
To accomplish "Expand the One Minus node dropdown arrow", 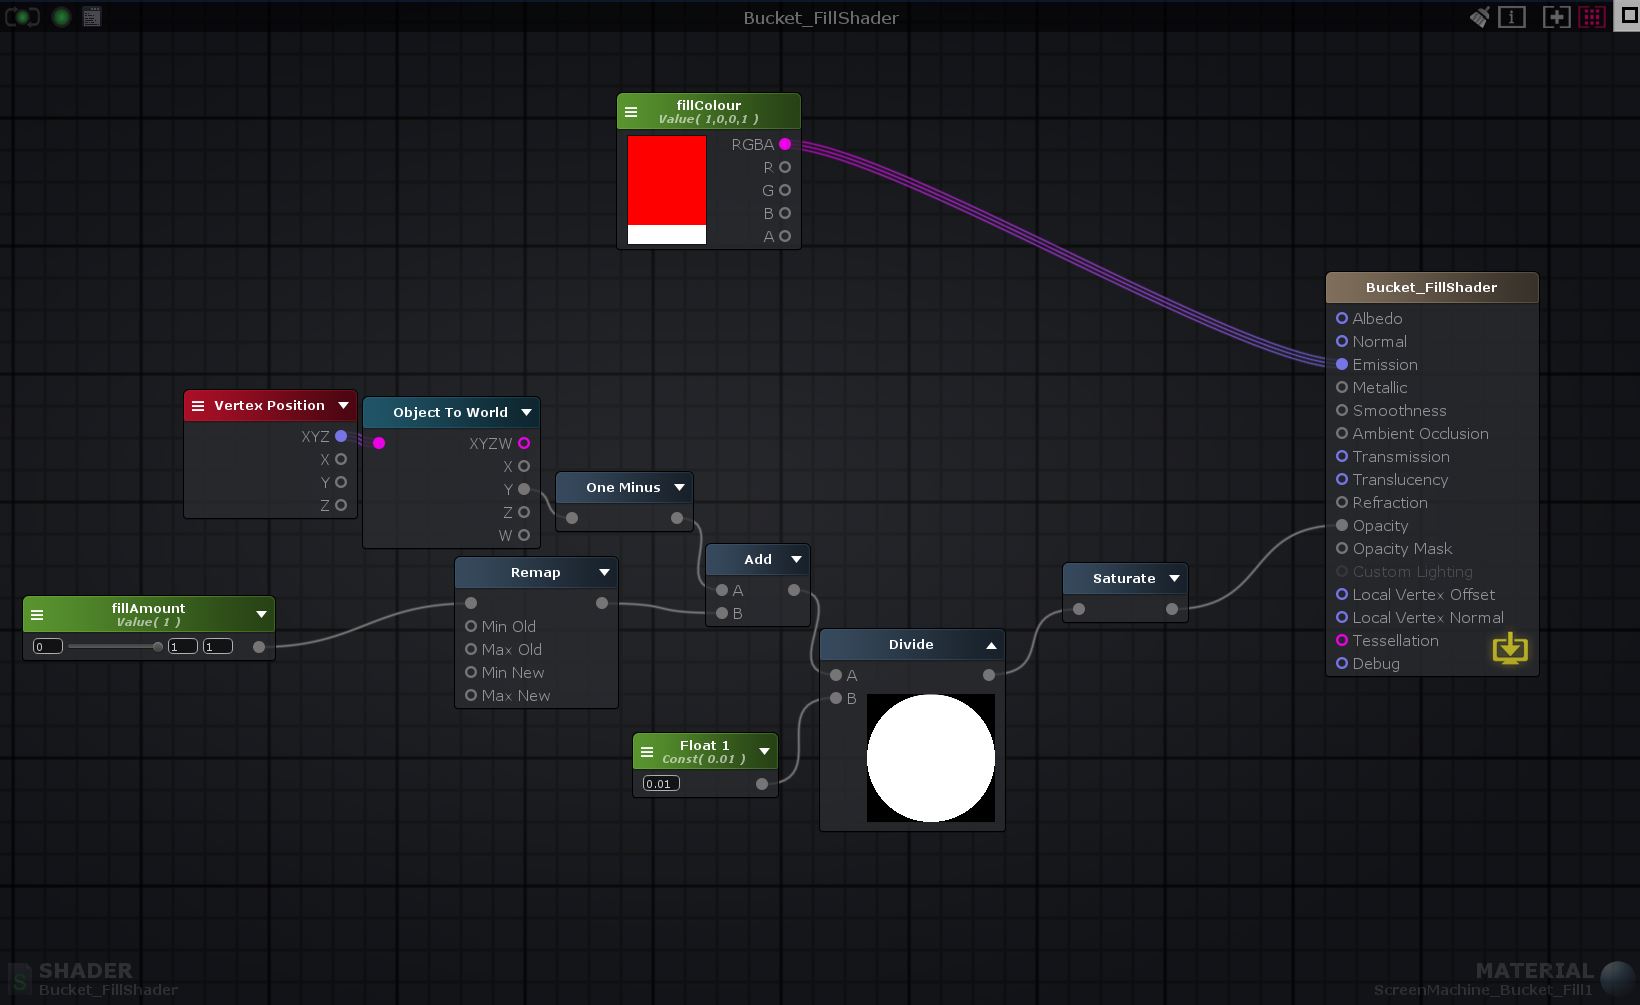I will click(x=679, y=488).
